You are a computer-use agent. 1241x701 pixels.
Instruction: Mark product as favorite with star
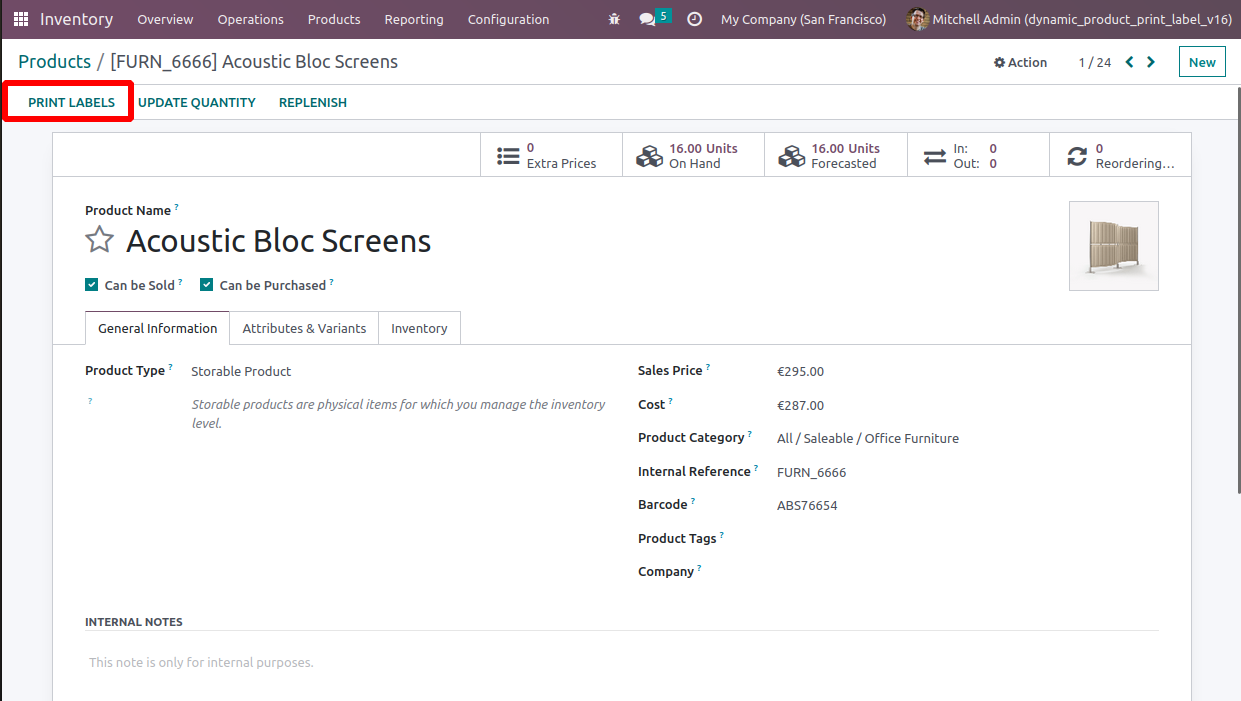pyautogui.click(x=99, y=240)
